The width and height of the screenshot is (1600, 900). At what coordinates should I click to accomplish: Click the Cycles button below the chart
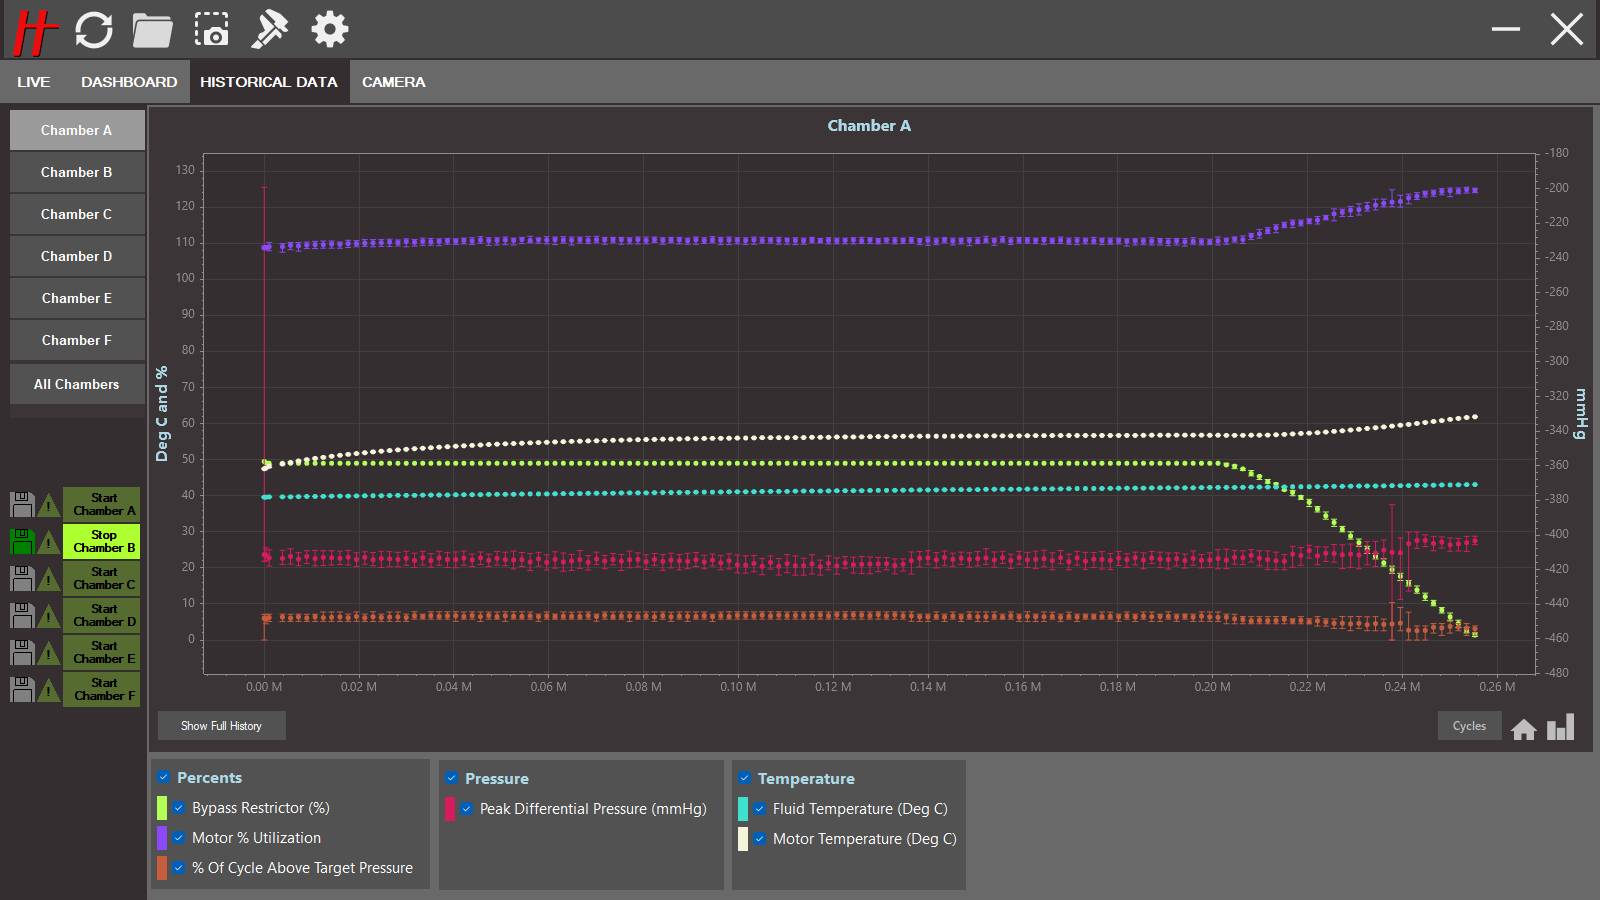[x=1469, y=726]
